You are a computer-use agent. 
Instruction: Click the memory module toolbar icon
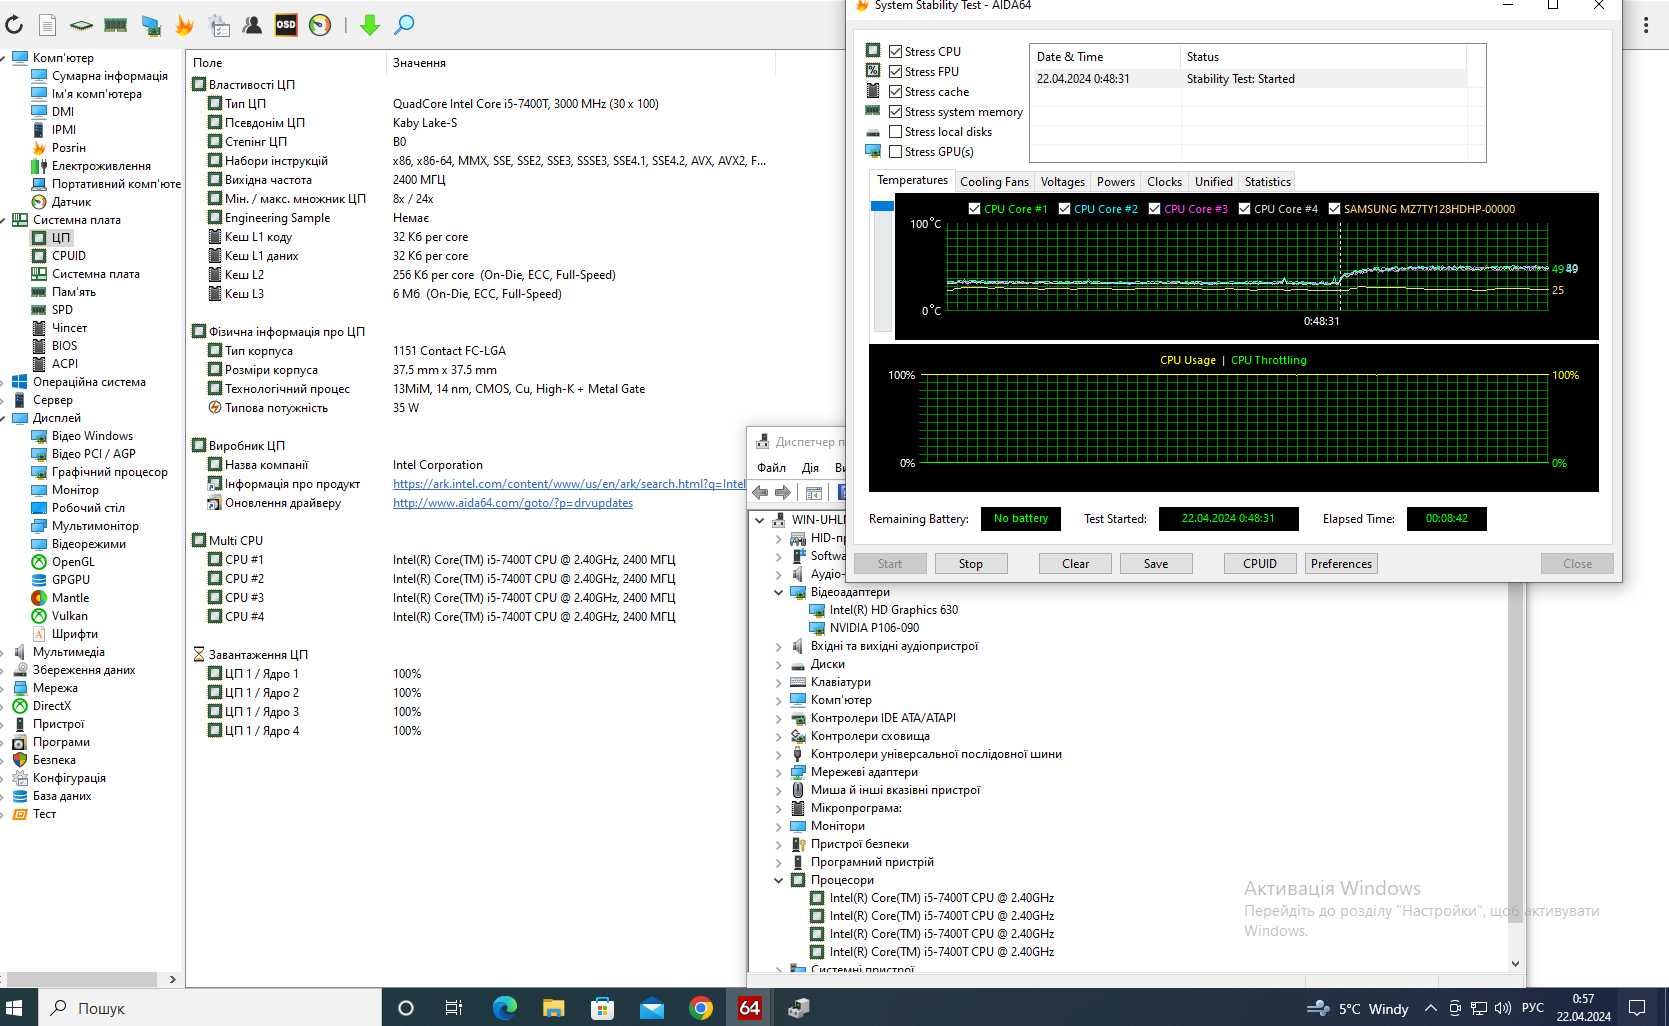click(116, 25)
